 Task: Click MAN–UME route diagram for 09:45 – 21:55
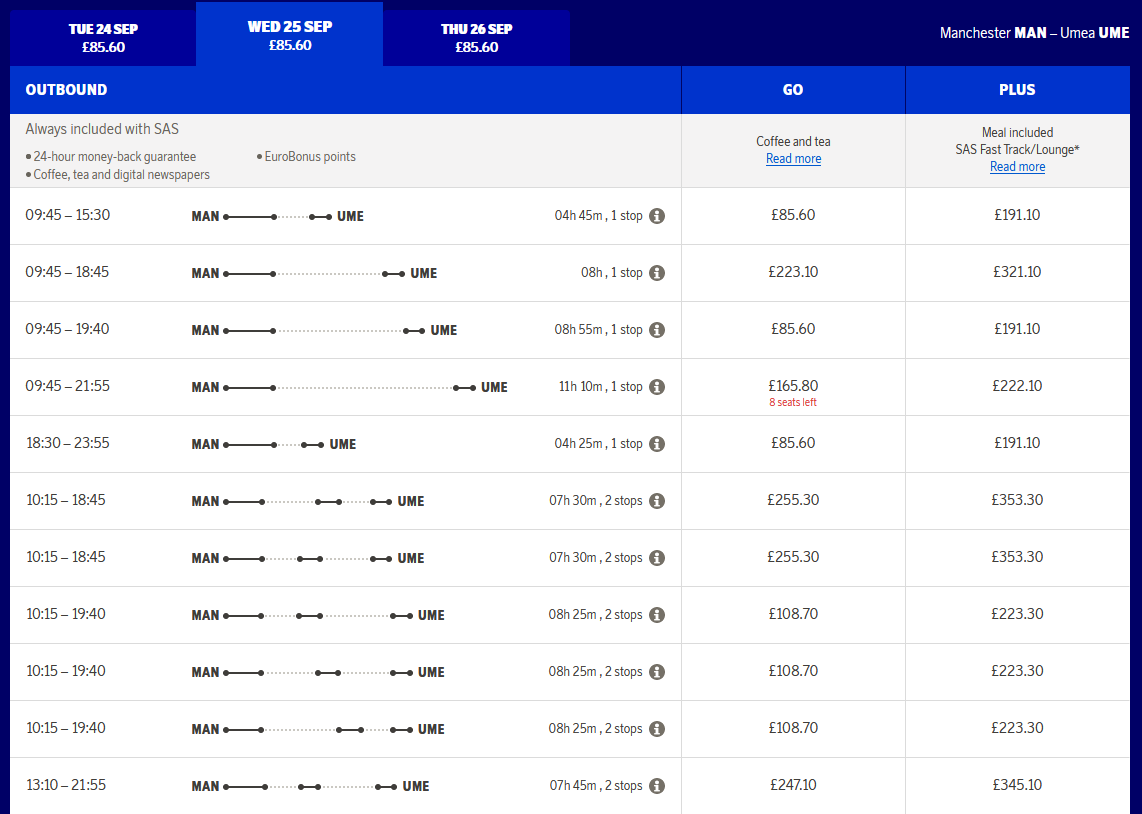point(350,387)
